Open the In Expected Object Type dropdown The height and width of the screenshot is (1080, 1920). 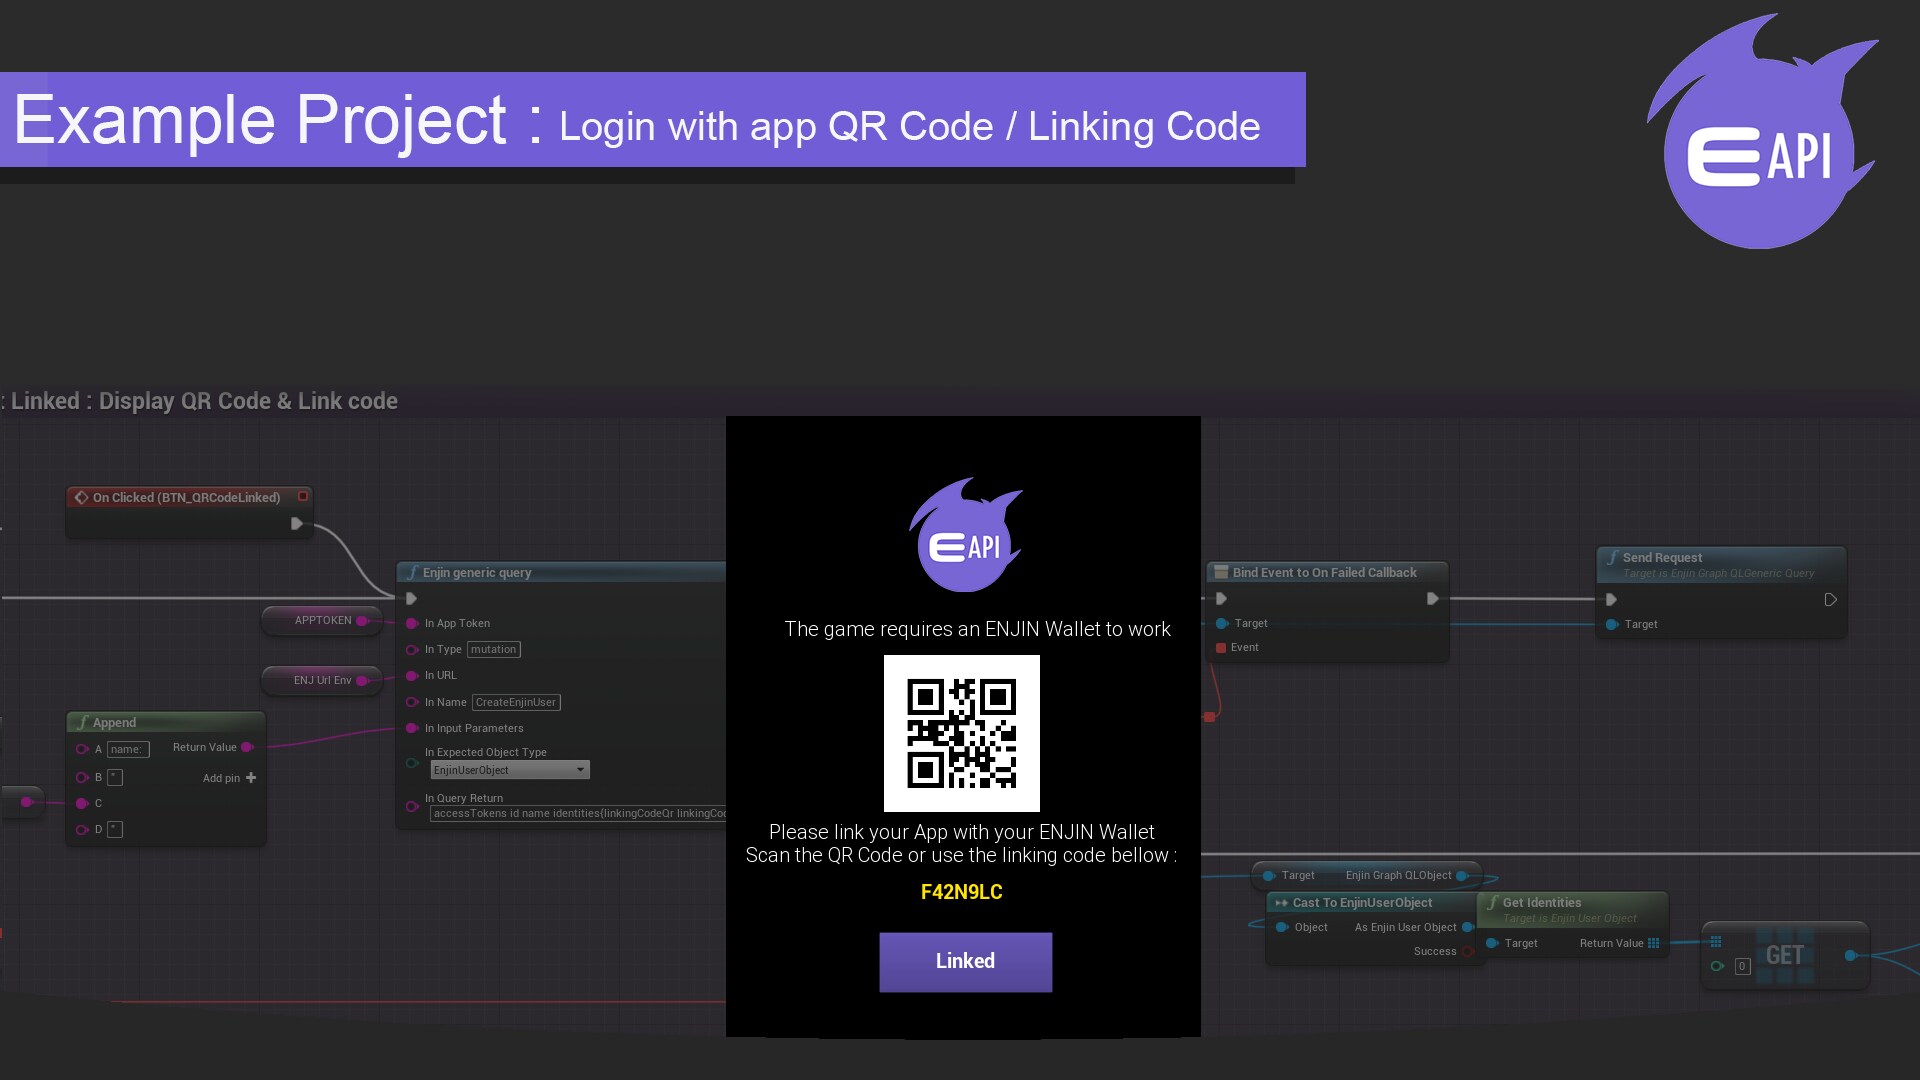[581, 770]
